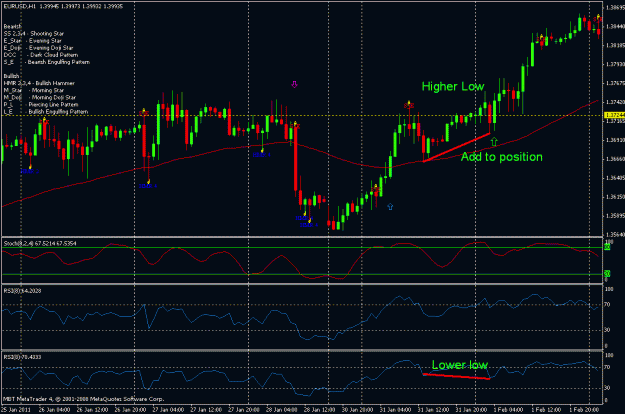
Task: Click the highlighted 1.3724 current price label
Action: click(x=614, y=115)
